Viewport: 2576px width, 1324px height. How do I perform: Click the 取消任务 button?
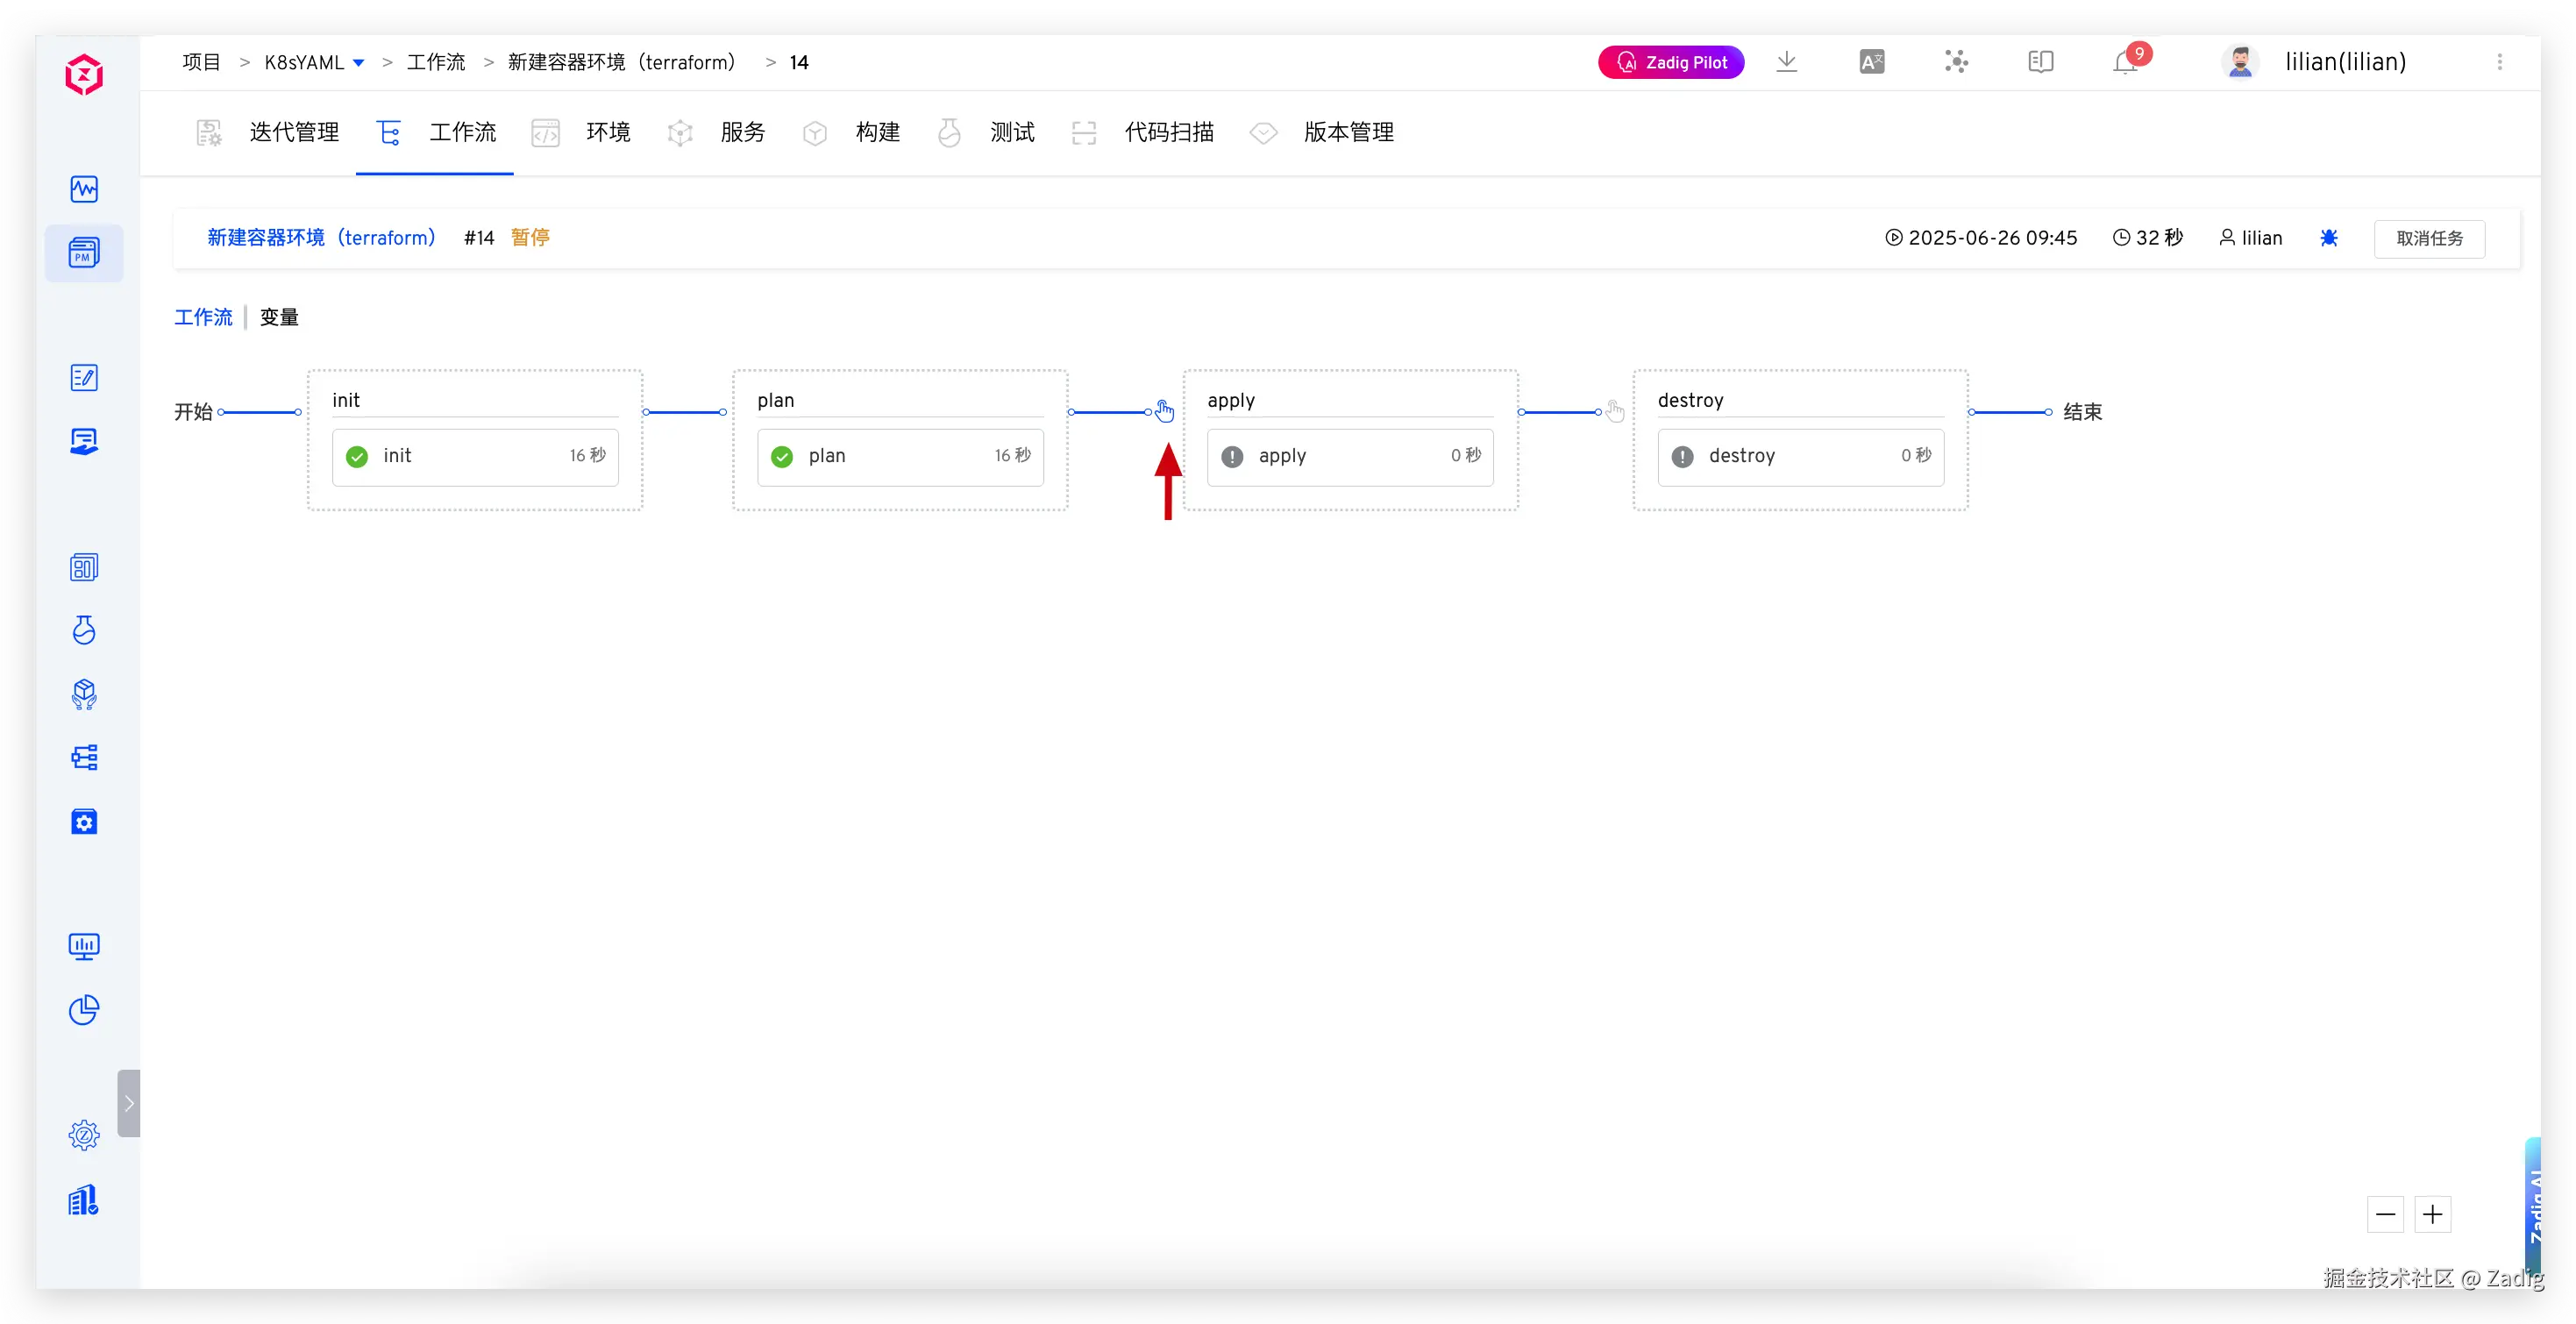tap(2429, 238)
